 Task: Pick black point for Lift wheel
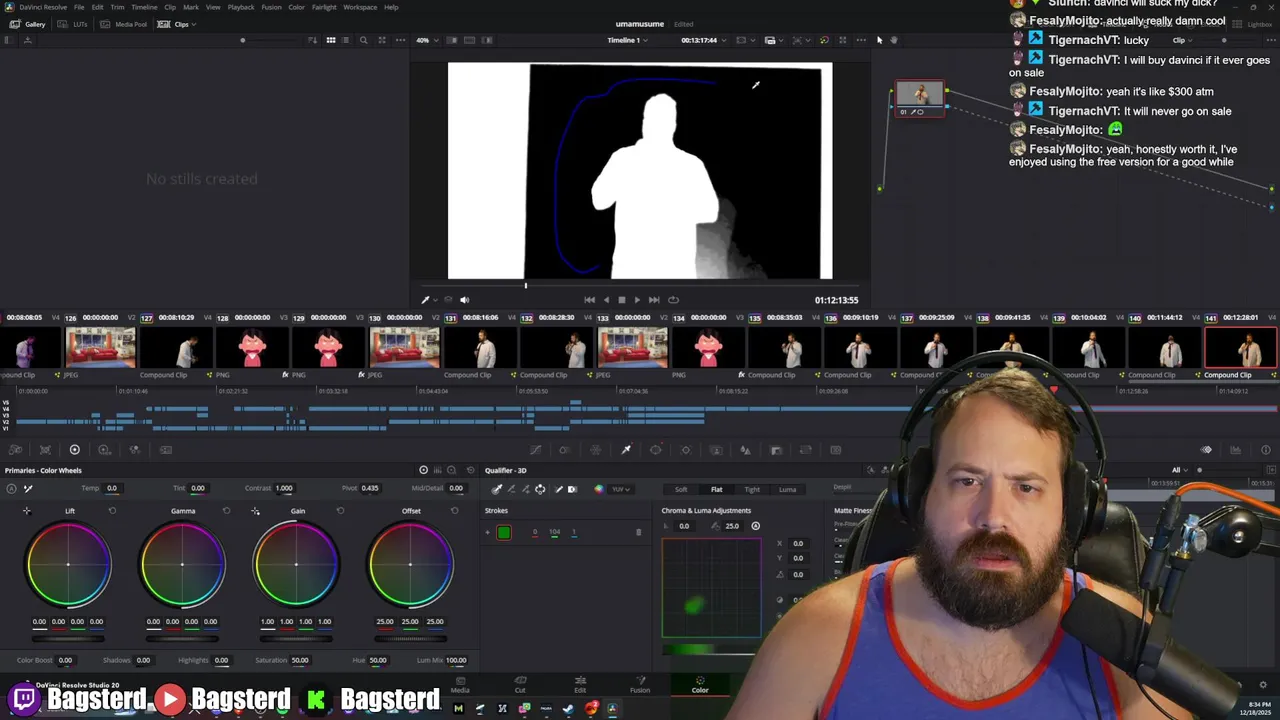[x=27, y=511]
